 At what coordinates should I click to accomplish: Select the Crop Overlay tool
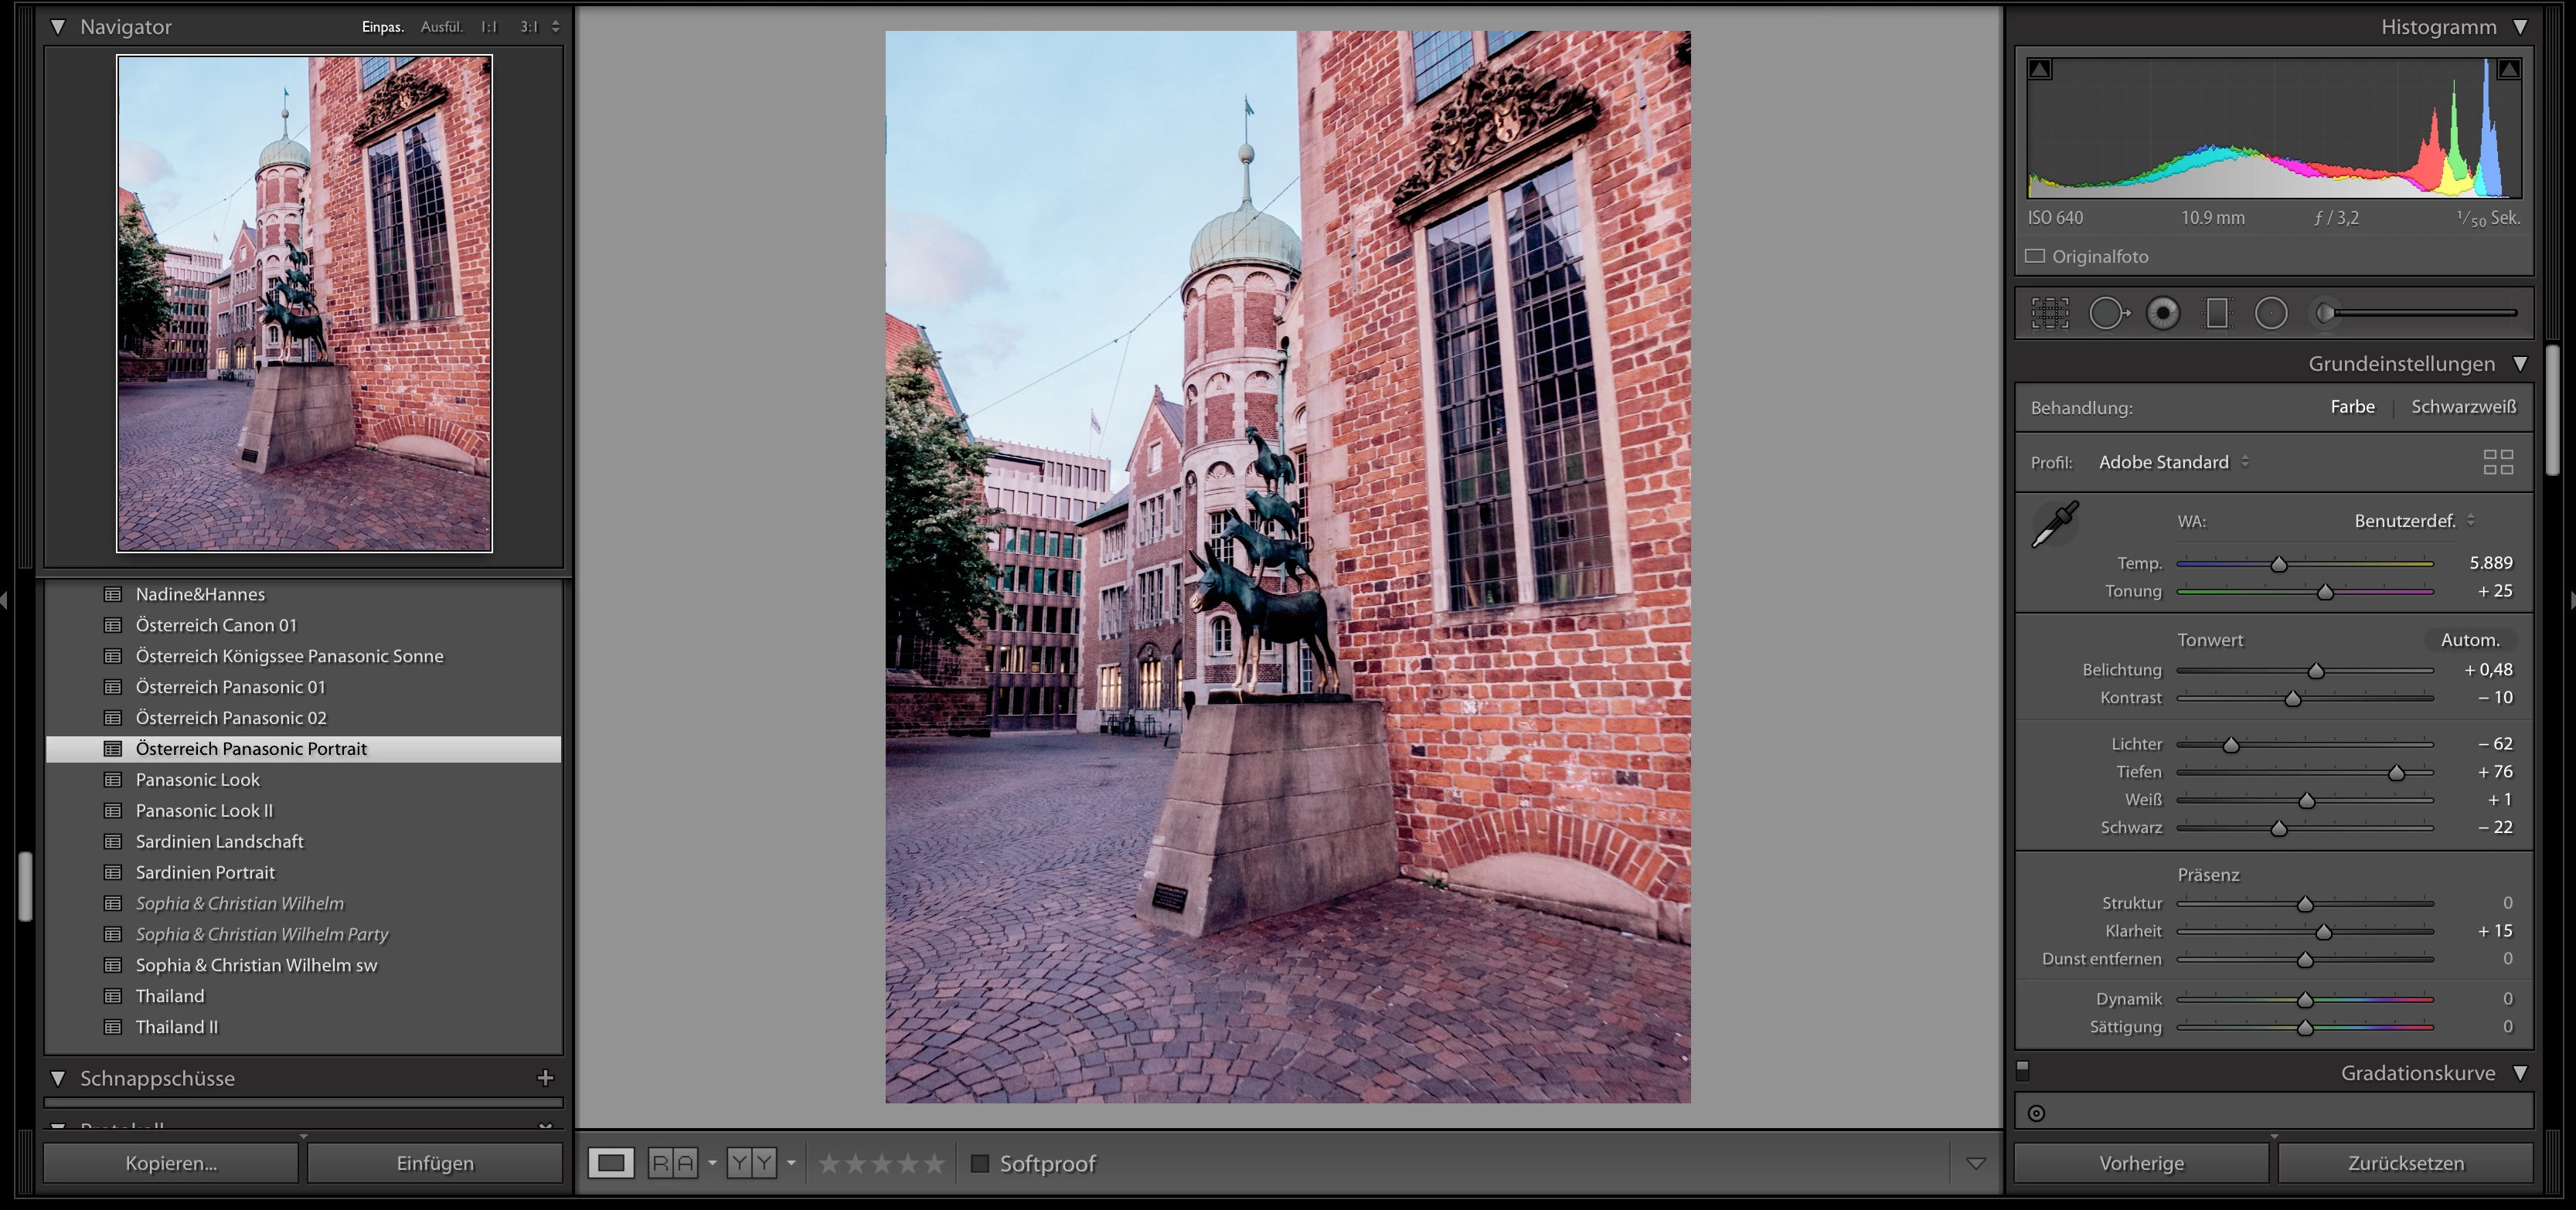2050,313
